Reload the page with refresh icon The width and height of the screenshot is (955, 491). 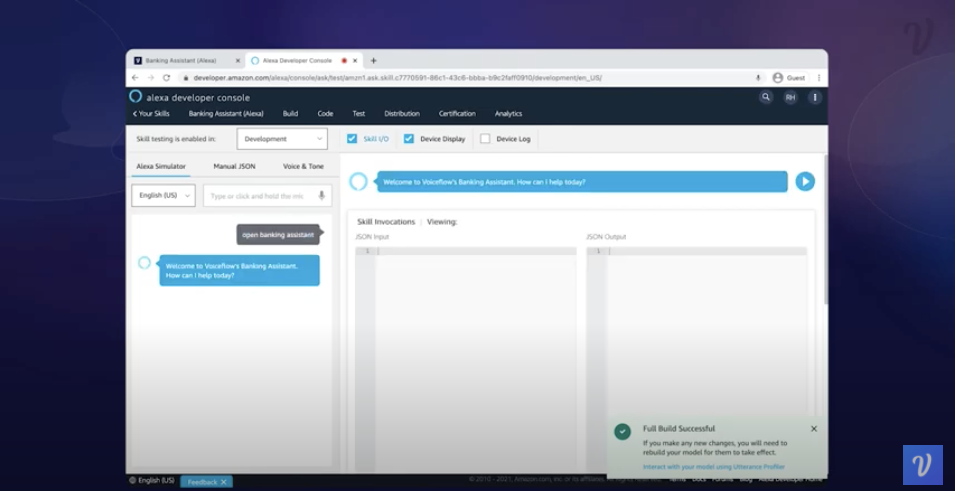(x=166, y=78)
